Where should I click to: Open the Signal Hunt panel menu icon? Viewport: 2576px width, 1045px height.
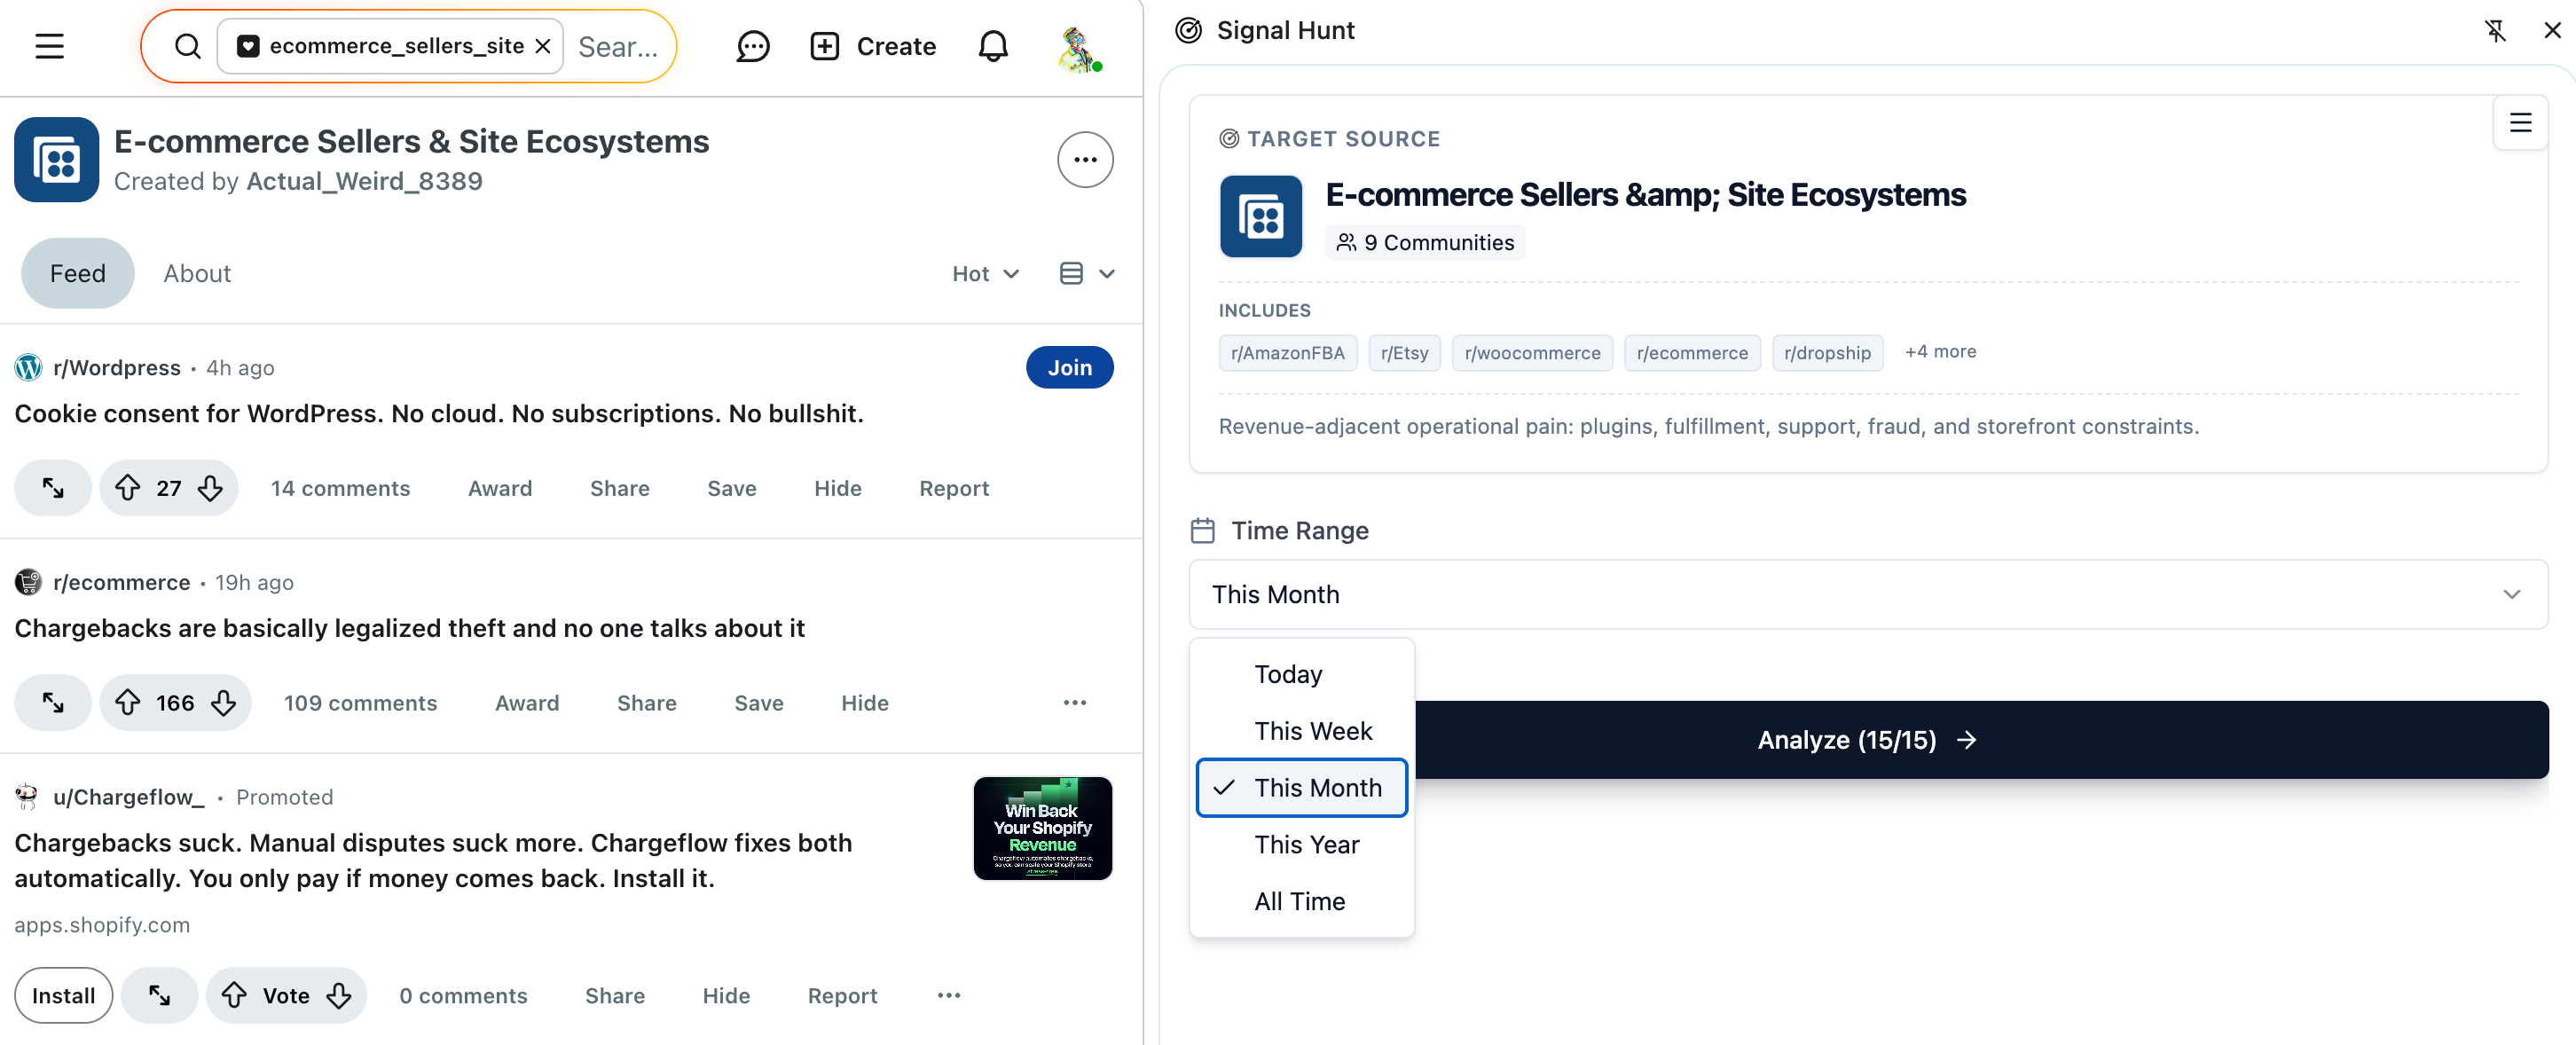pos(2519,123)
